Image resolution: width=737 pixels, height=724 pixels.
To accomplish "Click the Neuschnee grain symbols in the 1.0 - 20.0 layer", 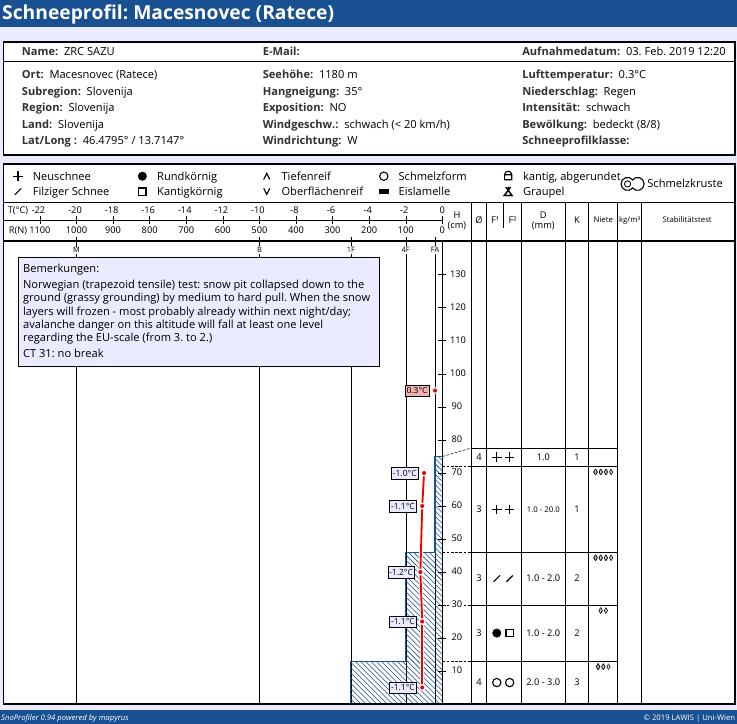I will [x=503, y=509].
